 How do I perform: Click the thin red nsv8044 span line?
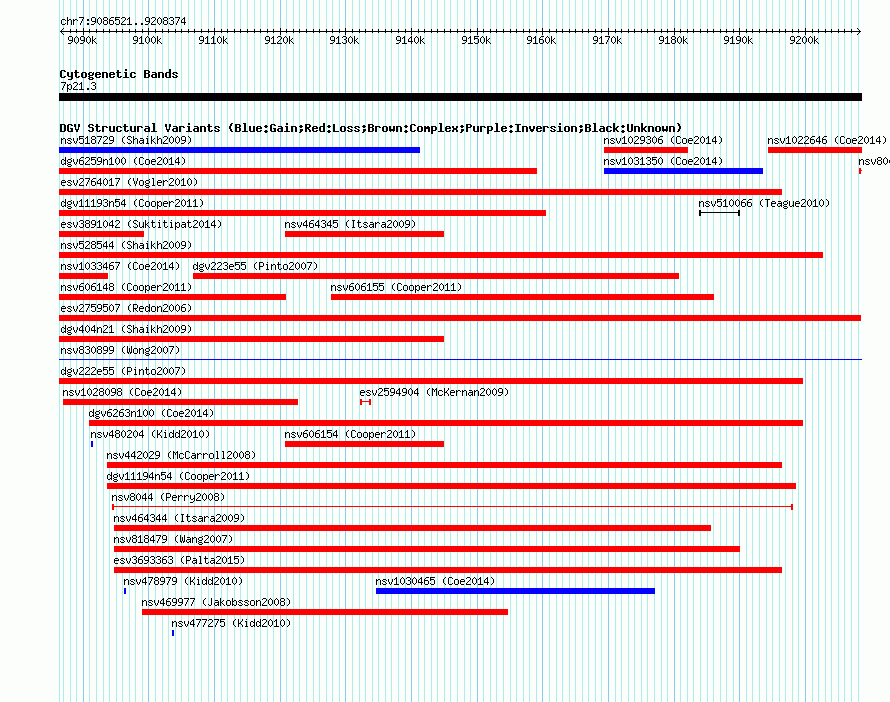click(x=452, y=506)
